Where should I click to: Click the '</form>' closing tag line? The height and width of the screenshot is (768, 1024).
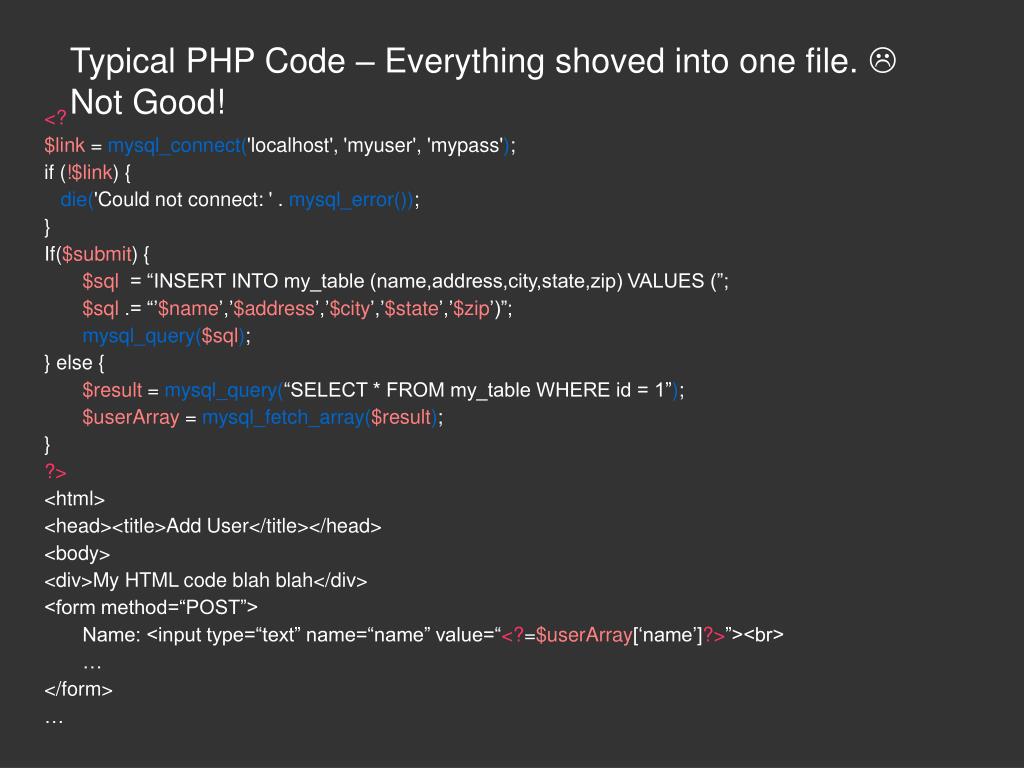[x=78, y=690]
